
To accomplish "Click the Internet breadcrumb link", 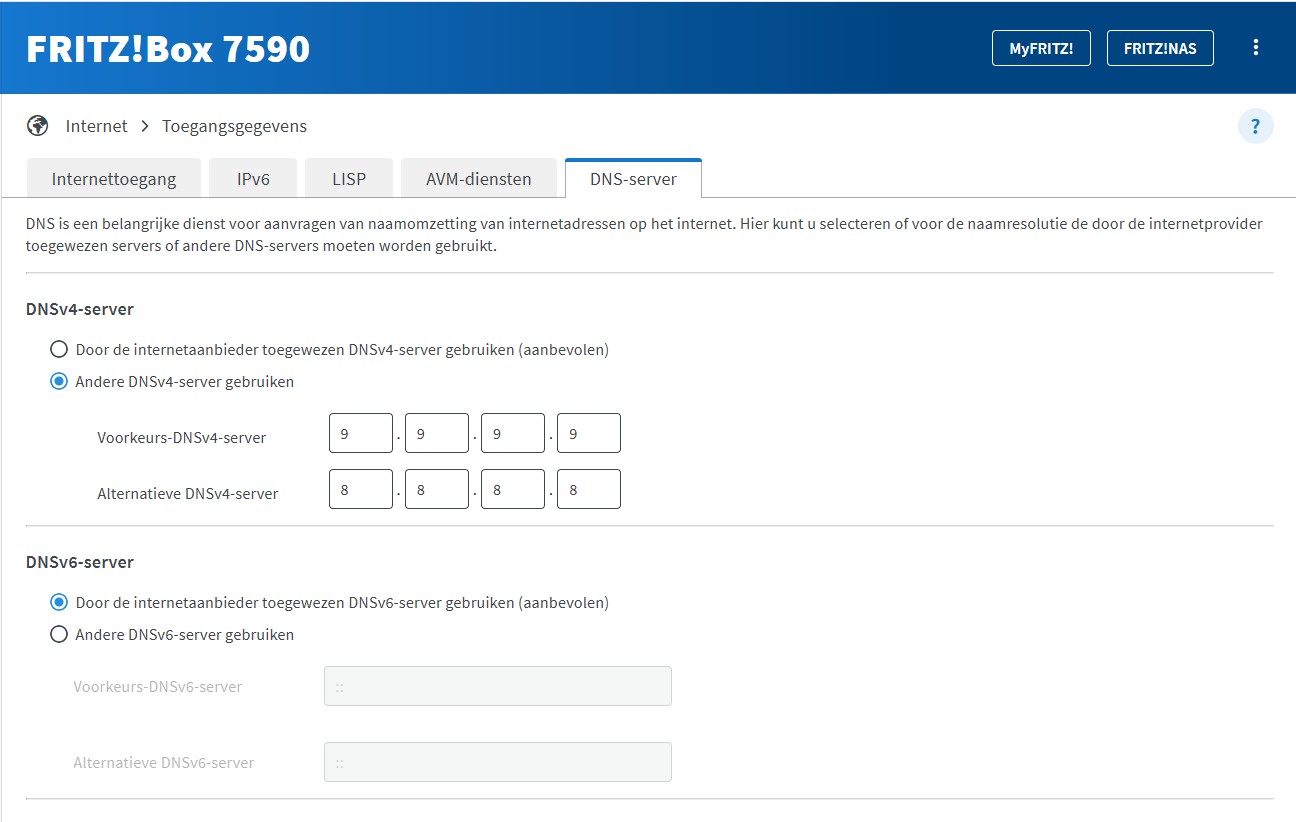I will [x=96, y=126].
